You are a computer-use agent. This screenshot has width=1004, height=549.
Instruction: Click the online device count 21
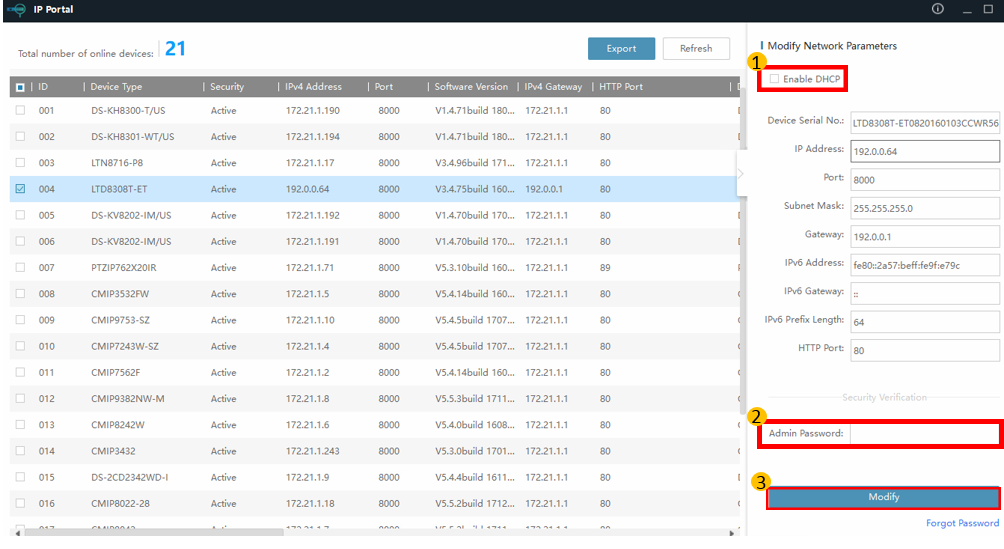[175, 49]
